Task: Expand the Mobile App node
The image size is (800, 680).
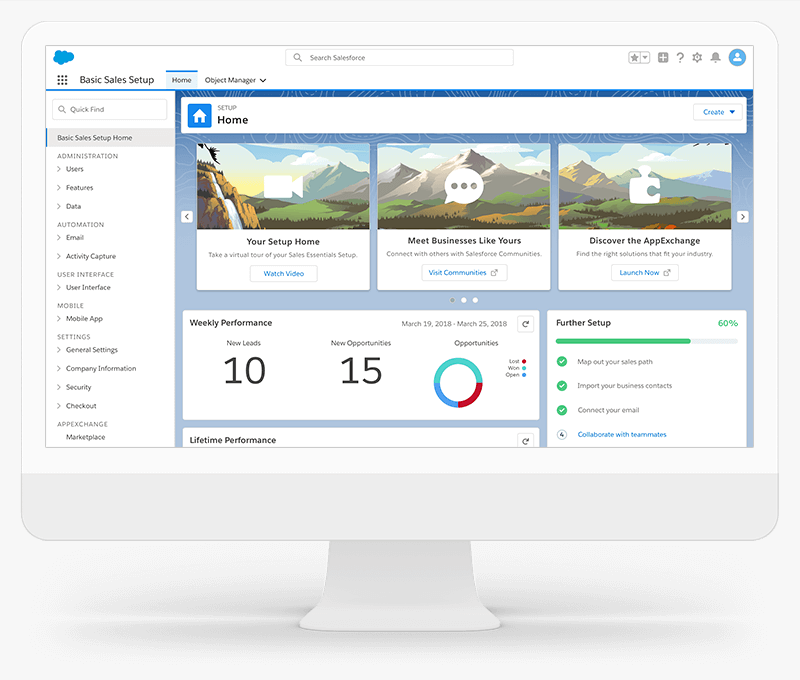Action: click(59, 319)
